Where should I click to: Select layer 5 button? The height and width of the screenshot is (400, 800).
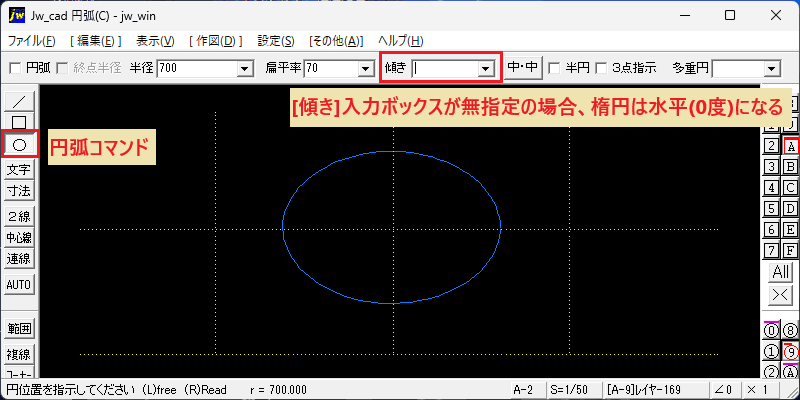point(771,209)
